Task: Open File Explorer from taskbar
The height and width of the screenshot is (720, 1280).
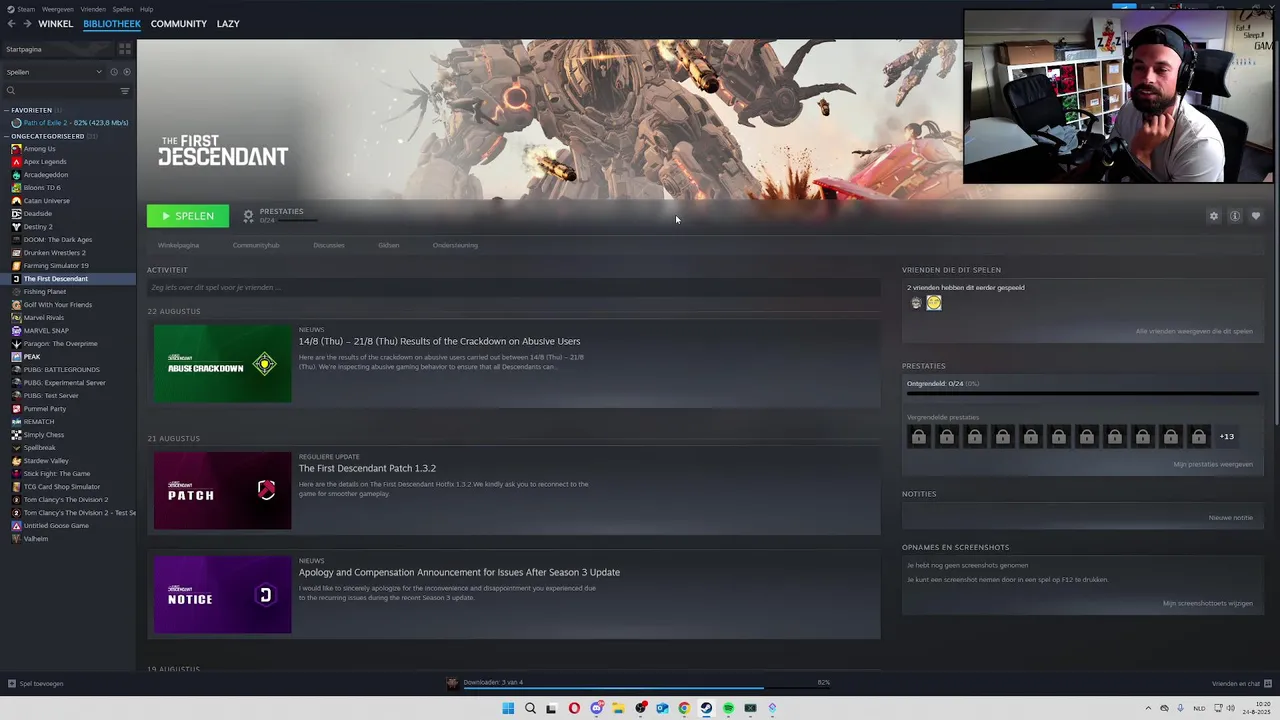Action: (618, 708)
